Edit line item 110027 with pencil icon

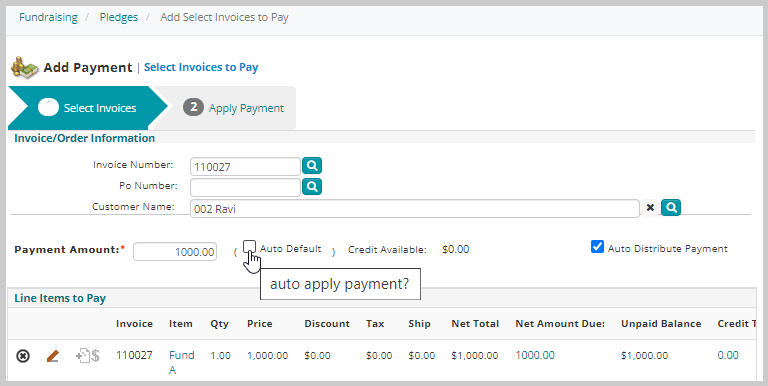pyautogui.click(x=52, y=356)
